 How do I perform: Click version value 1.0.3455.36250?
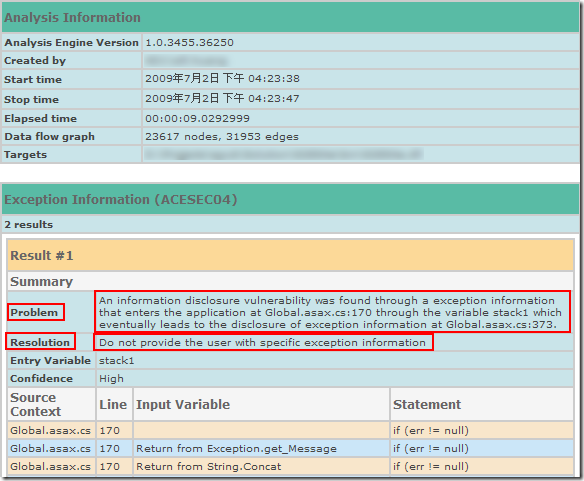point(189,42)
